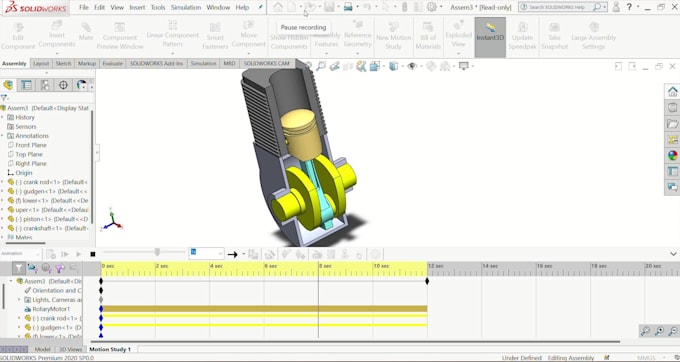The width and height of the screenshot is (680, 362).
Task: Open the Appearances task pane icon
Action: coord(673,155)
